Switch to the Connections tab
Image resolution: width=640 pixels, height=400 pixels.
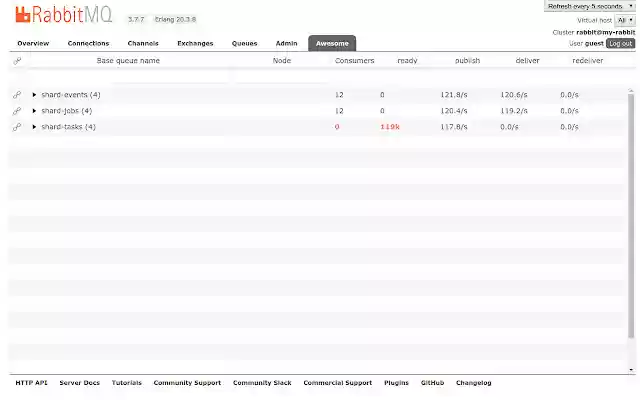(x=88, y=43)
